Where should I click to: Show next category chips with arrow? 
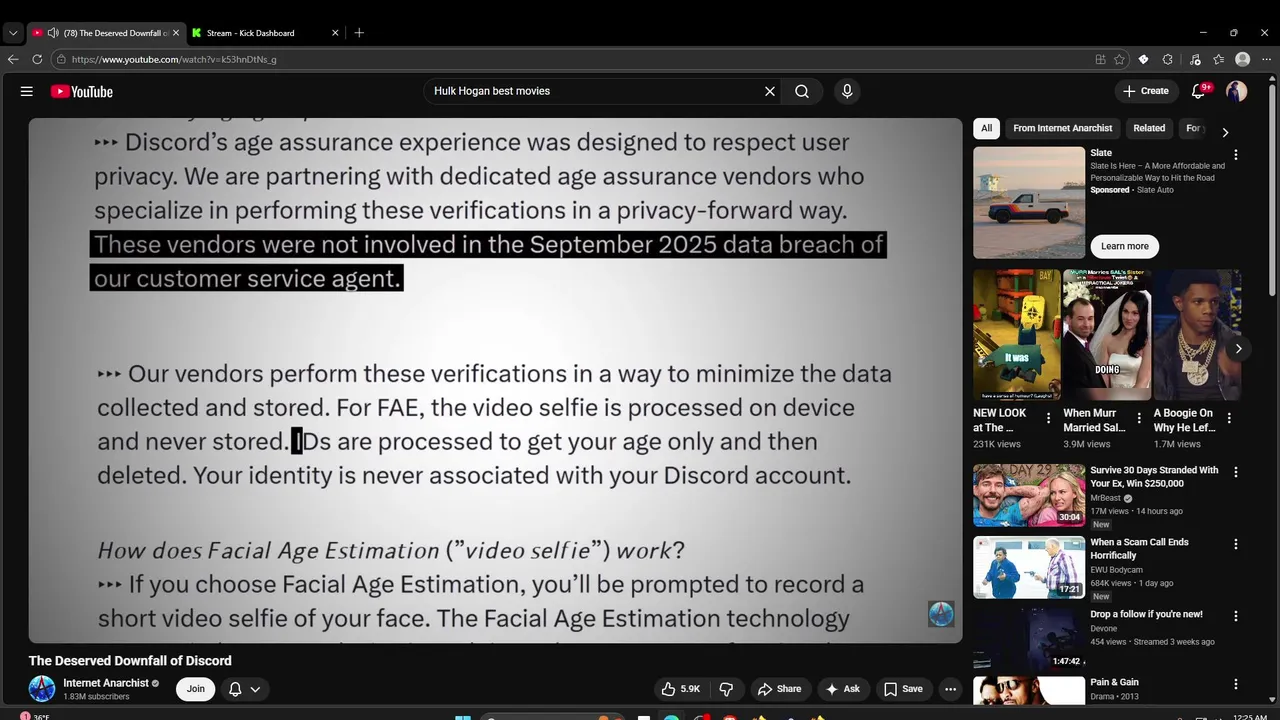click(x=1225, y=132)
